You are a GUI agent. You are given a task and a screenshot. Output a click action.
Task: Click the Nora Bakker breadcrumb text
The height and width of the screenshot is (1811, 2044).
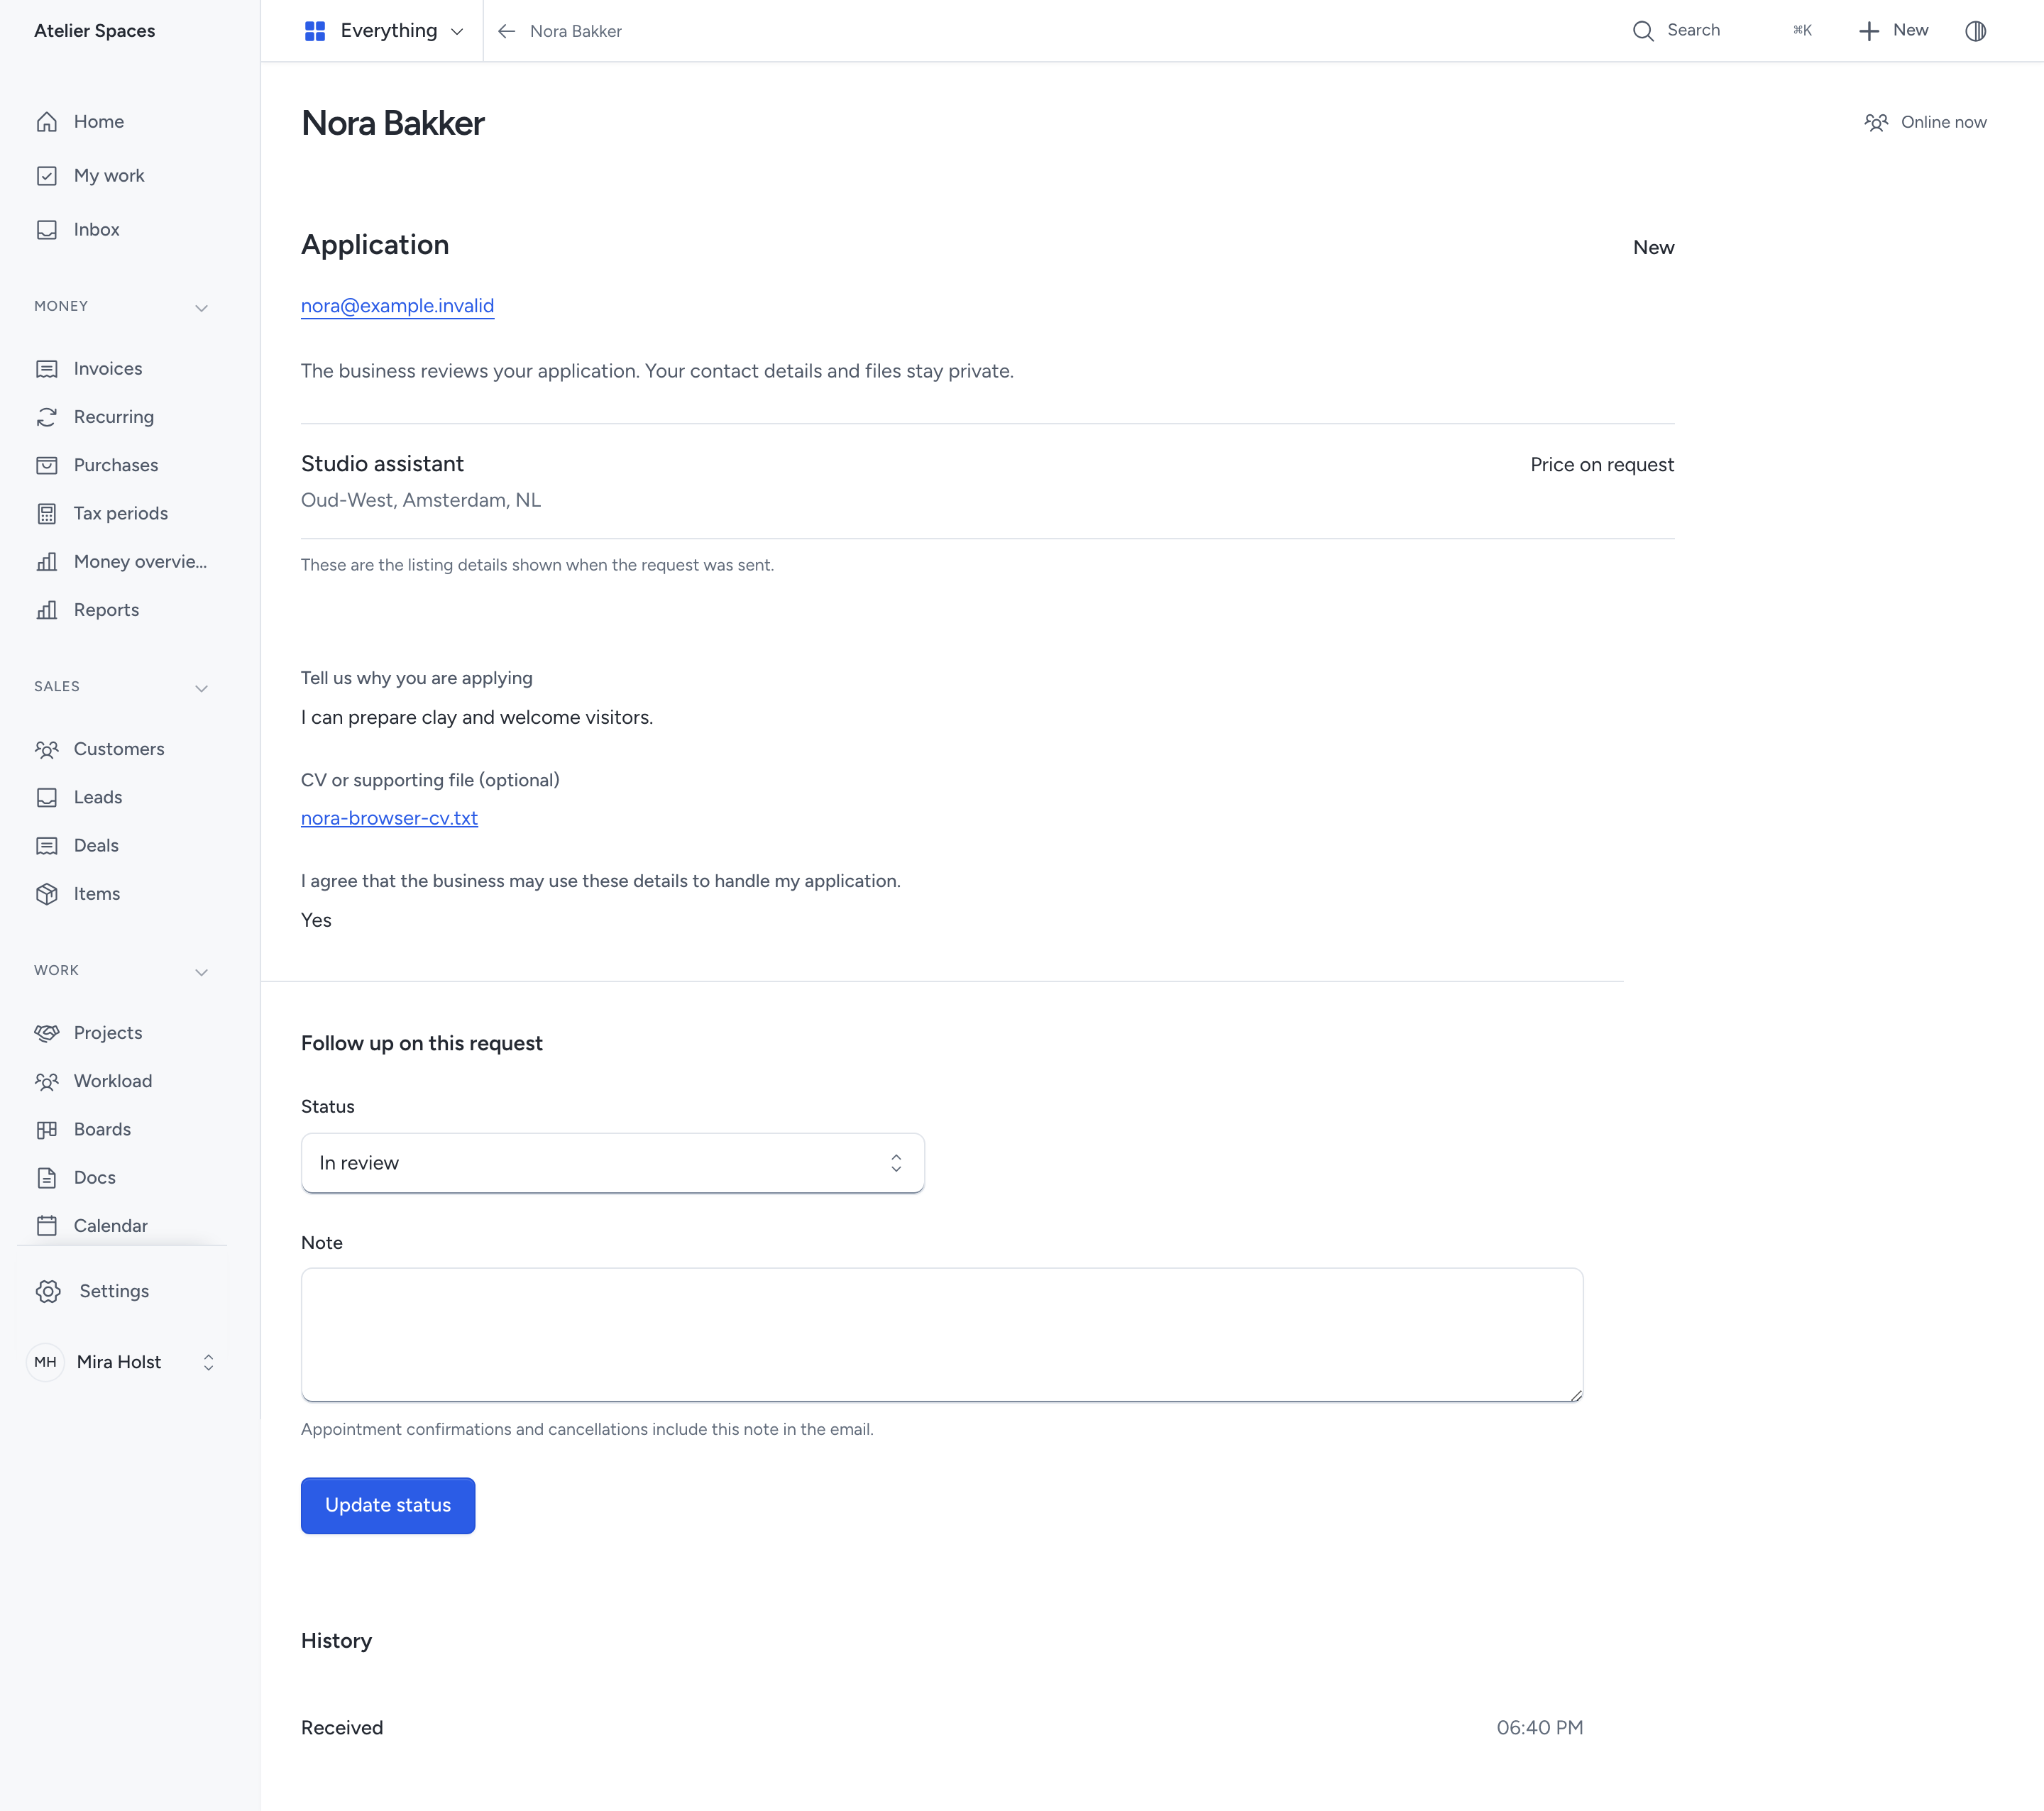pyautogui.click(x=576, y=31)
